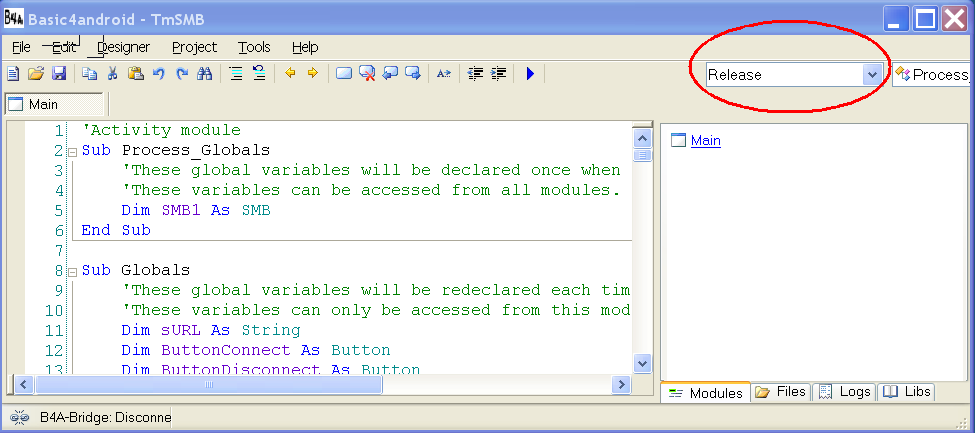Select the Main code tab
Viewport: 975px width, 433px height.
53,104
